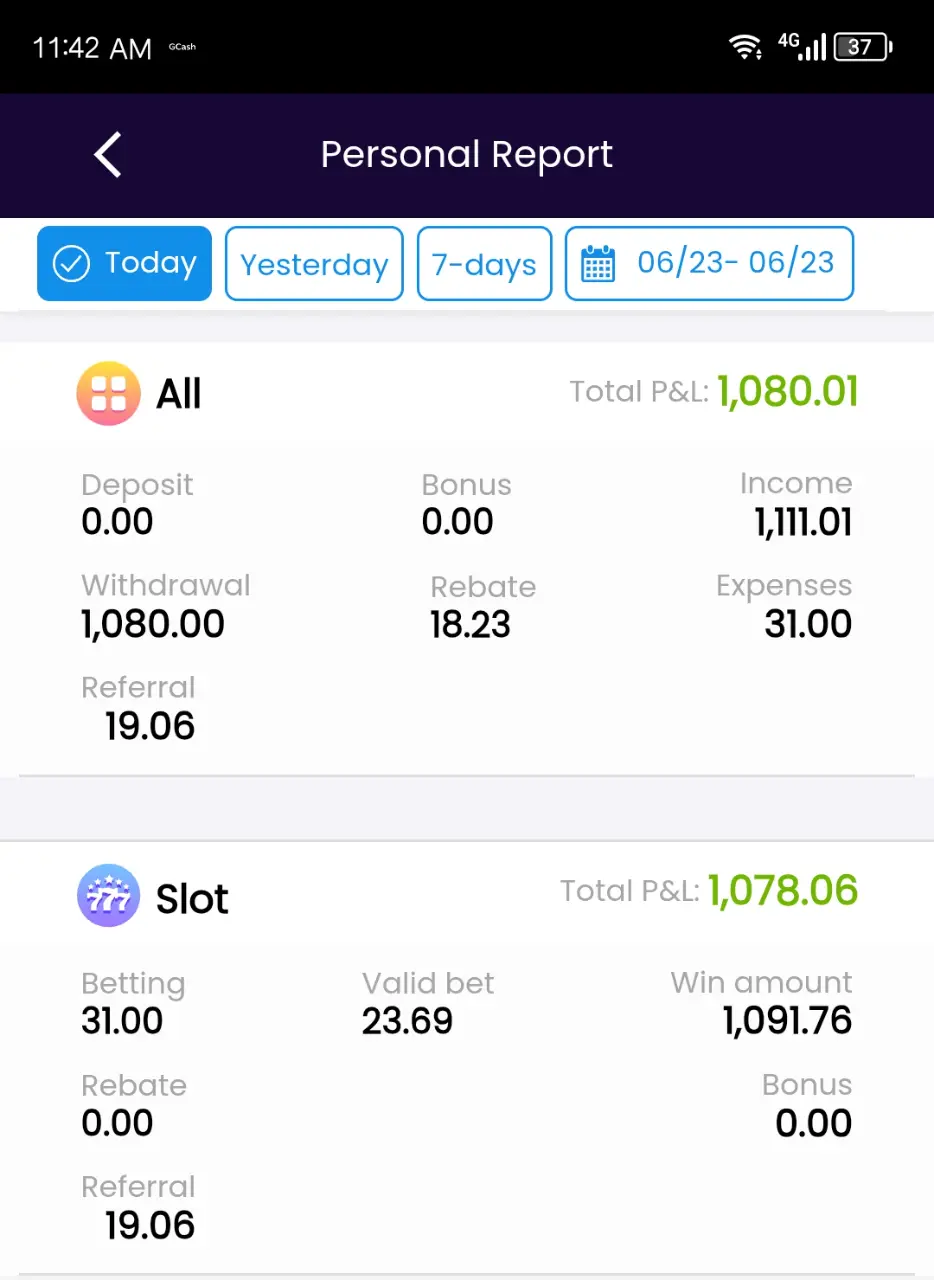Click the Personal Report title
Image resolution: width=934 pixels, height=1280 pixels.
[467, 155]
